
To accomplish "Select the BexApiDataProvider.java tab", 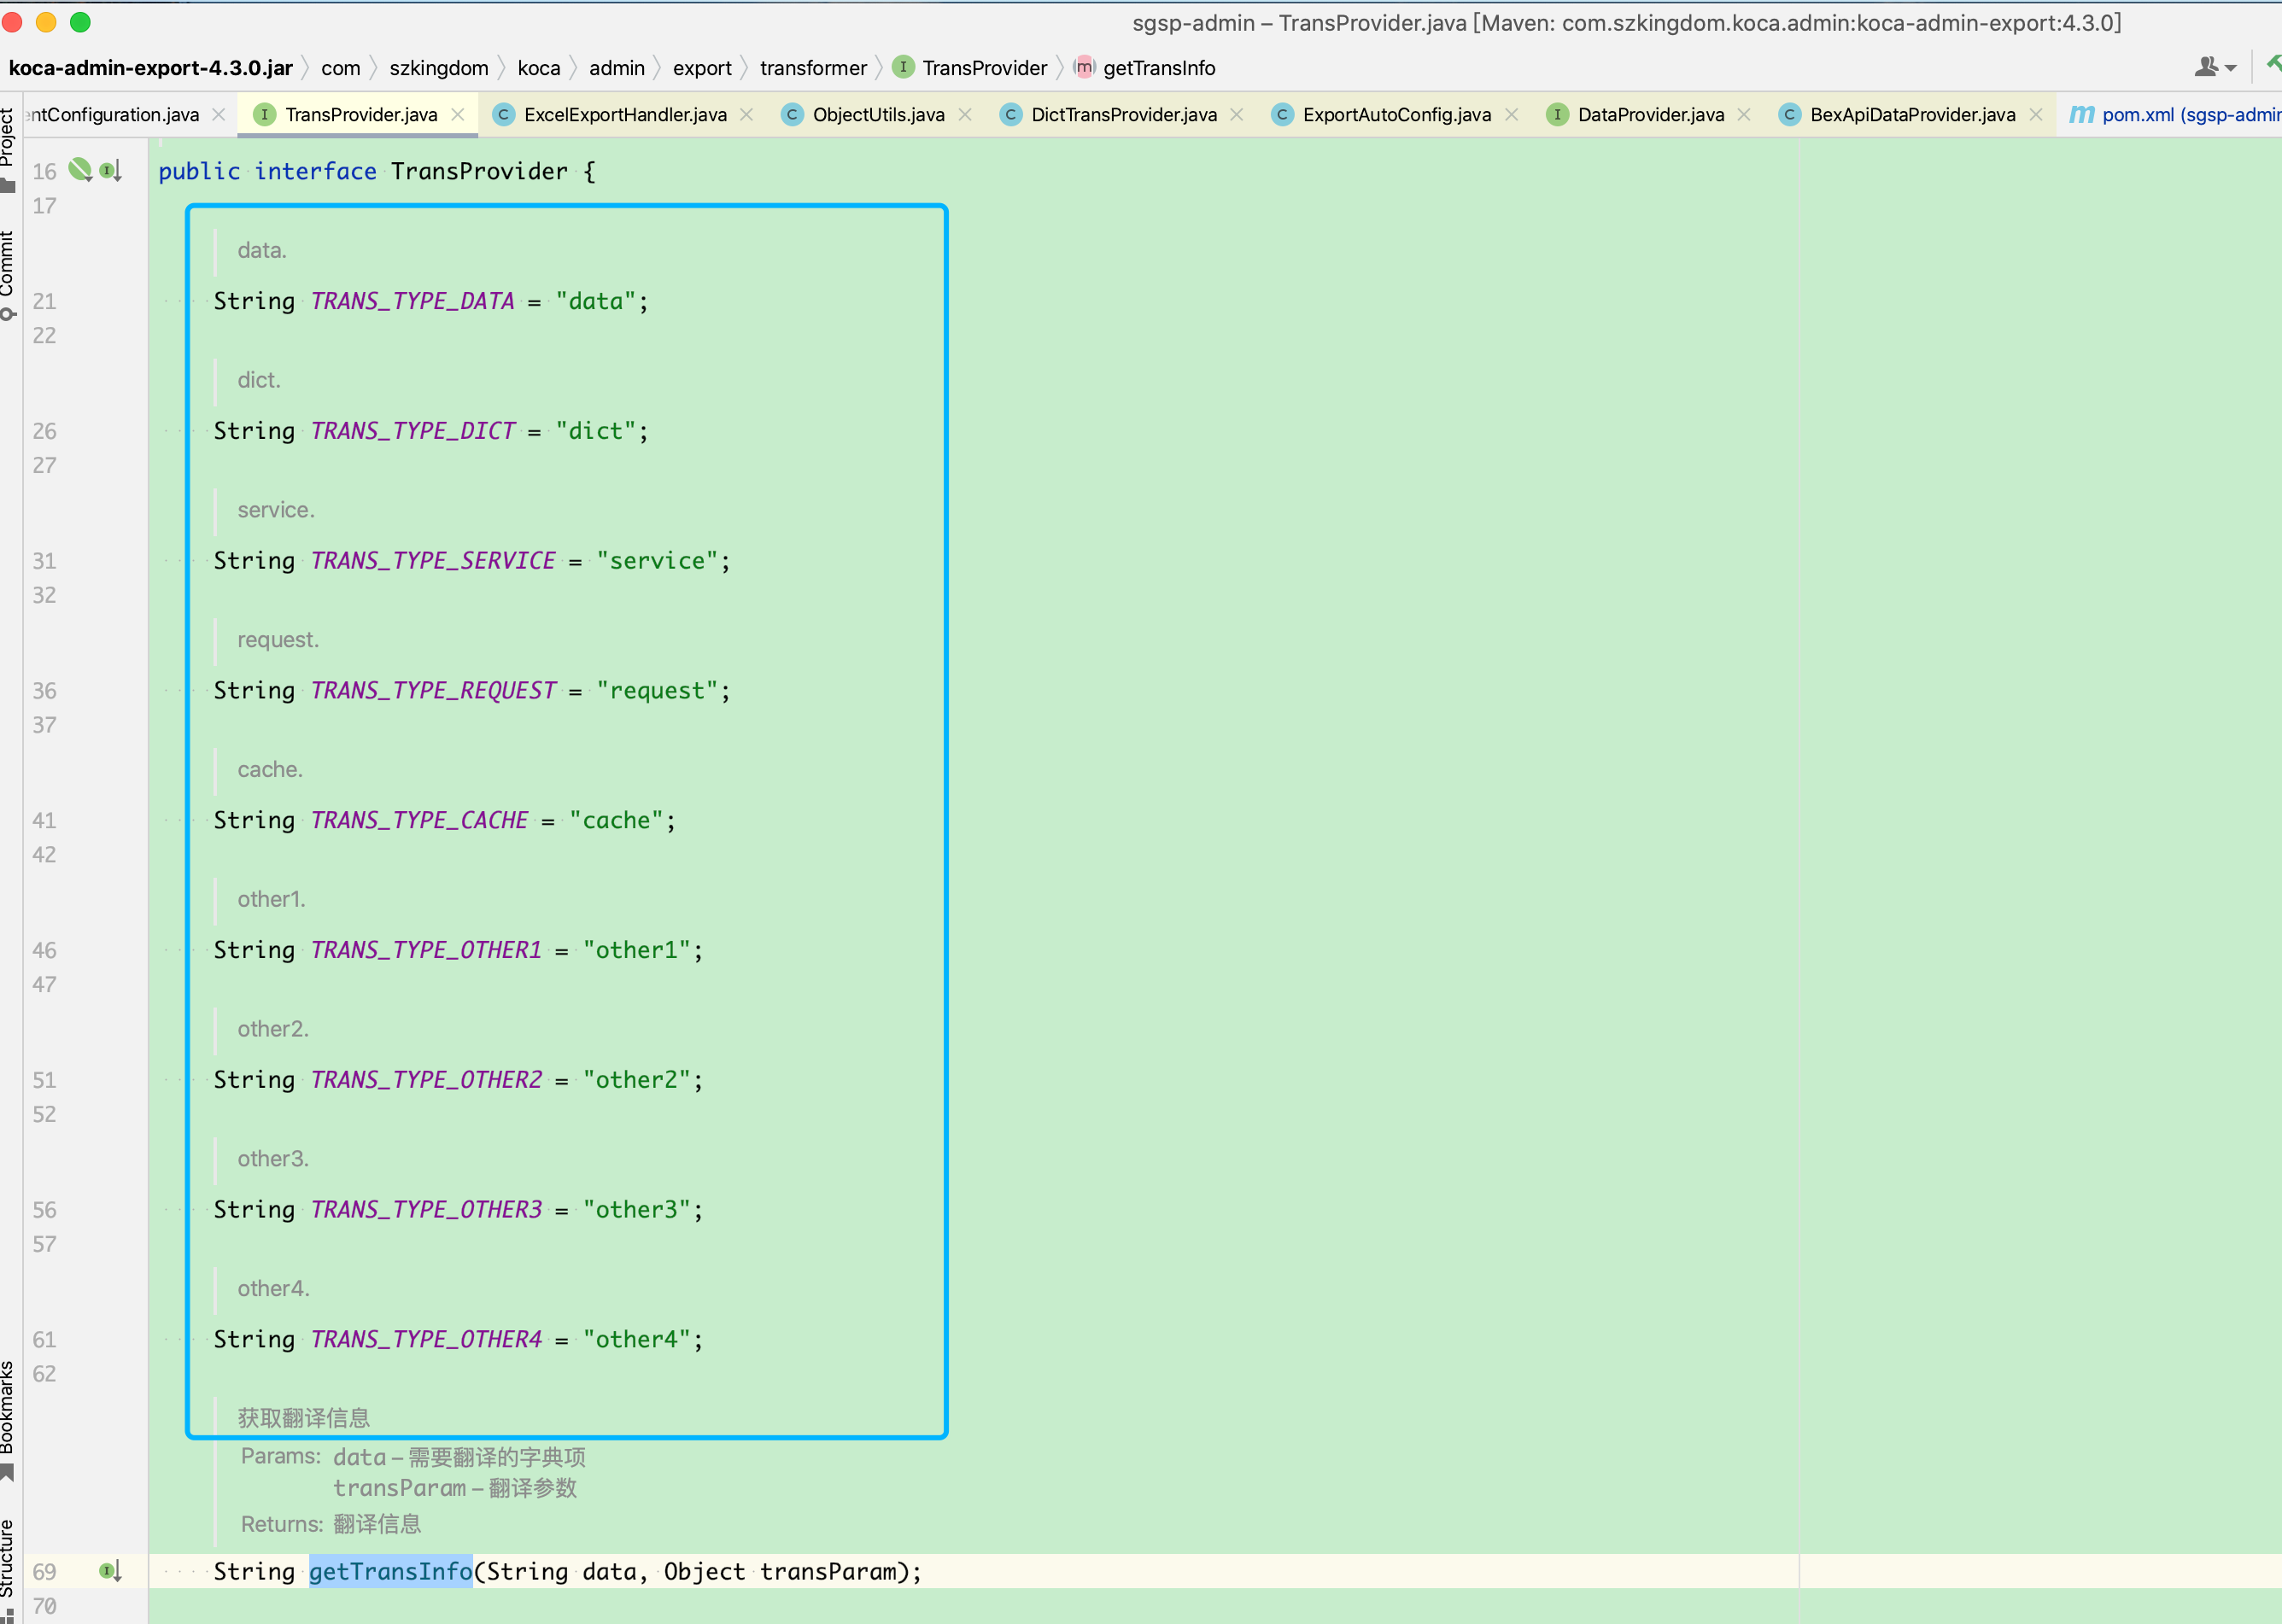I will click(x=1911, y=115).
